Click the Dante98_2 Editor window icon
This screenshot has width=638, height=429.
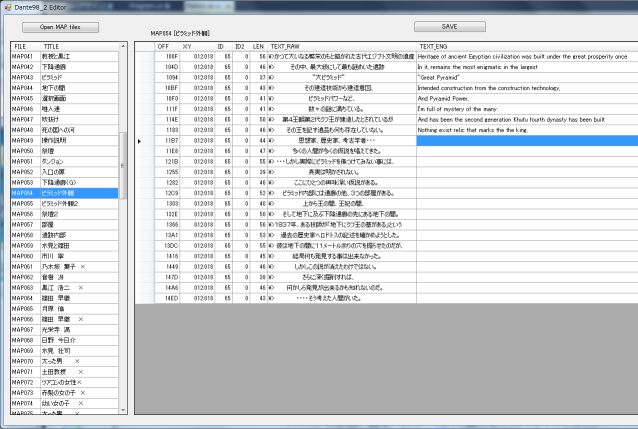pos(6,6)
